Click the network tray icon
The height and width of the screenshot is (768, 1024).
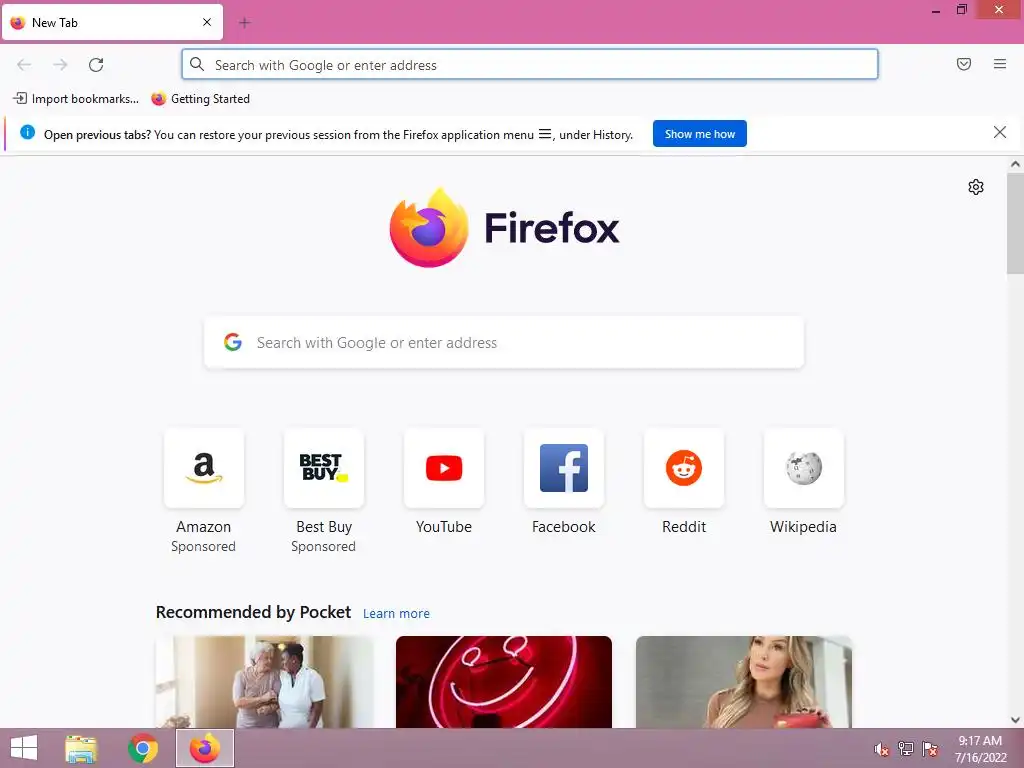pos(906,749)
